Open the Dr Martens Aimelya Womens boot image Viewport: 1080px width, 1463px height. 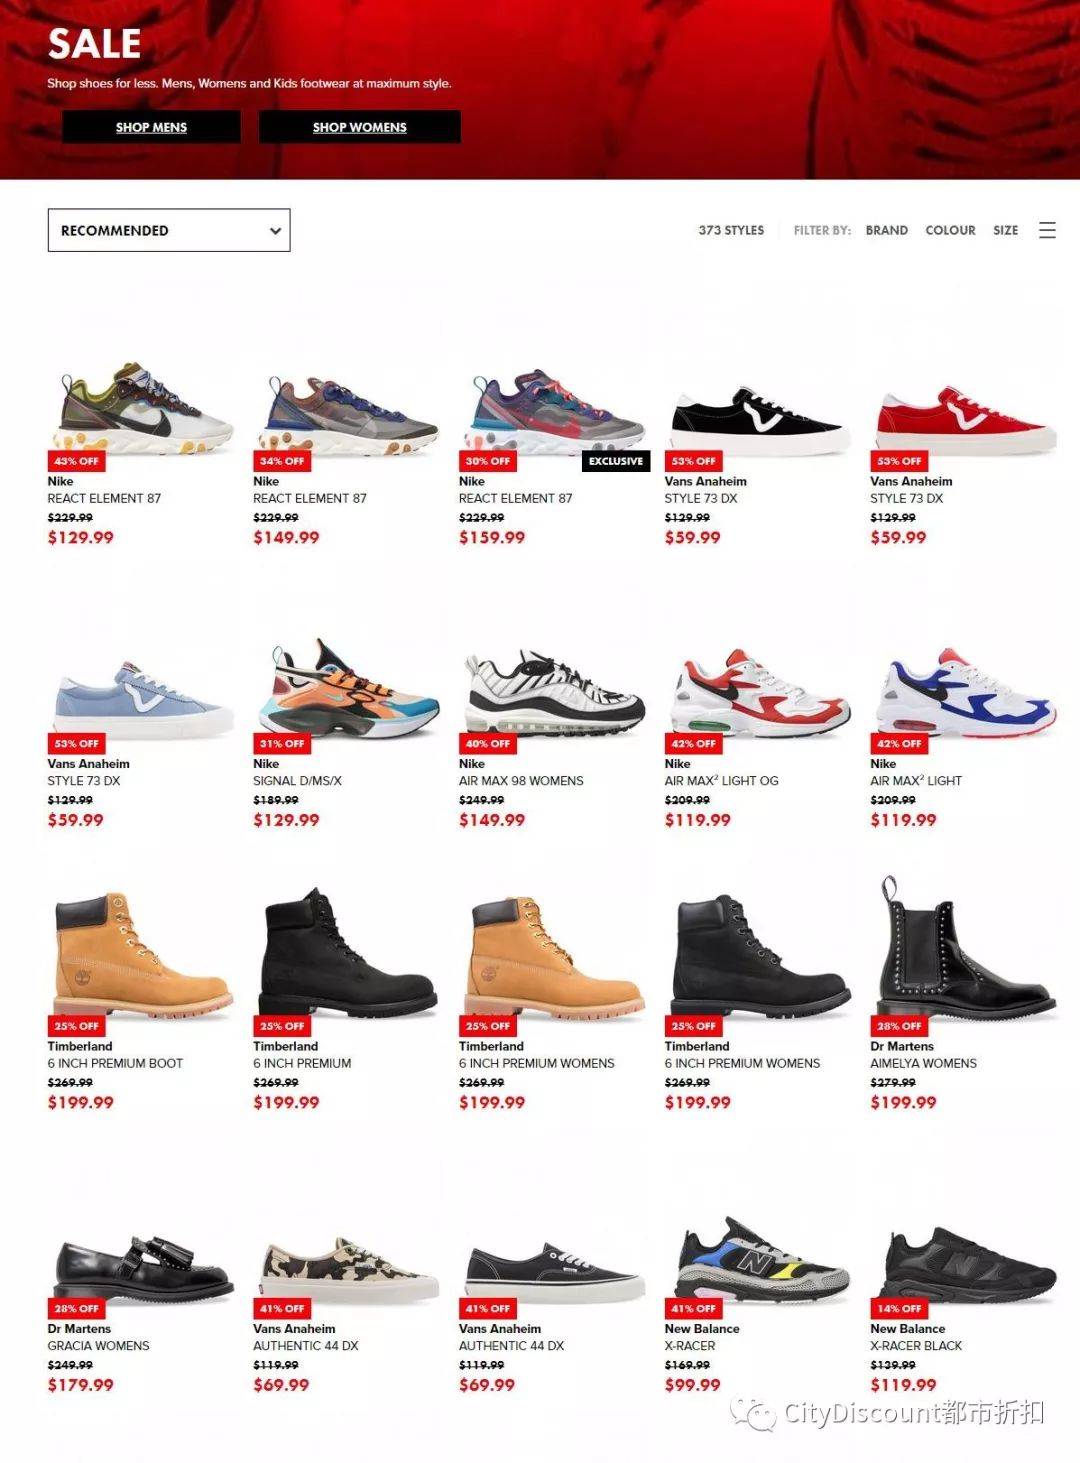[964, 948]
